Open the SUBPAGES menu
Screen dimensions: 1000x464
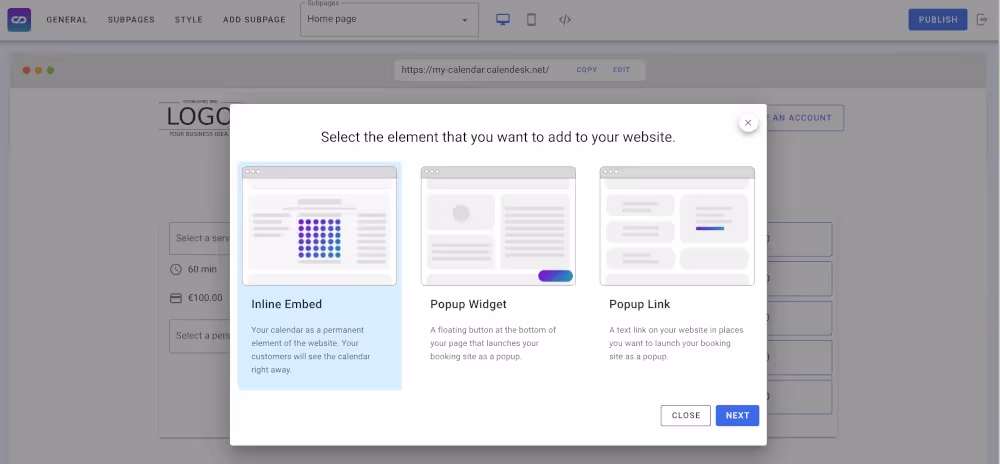(x=131, y=20)
